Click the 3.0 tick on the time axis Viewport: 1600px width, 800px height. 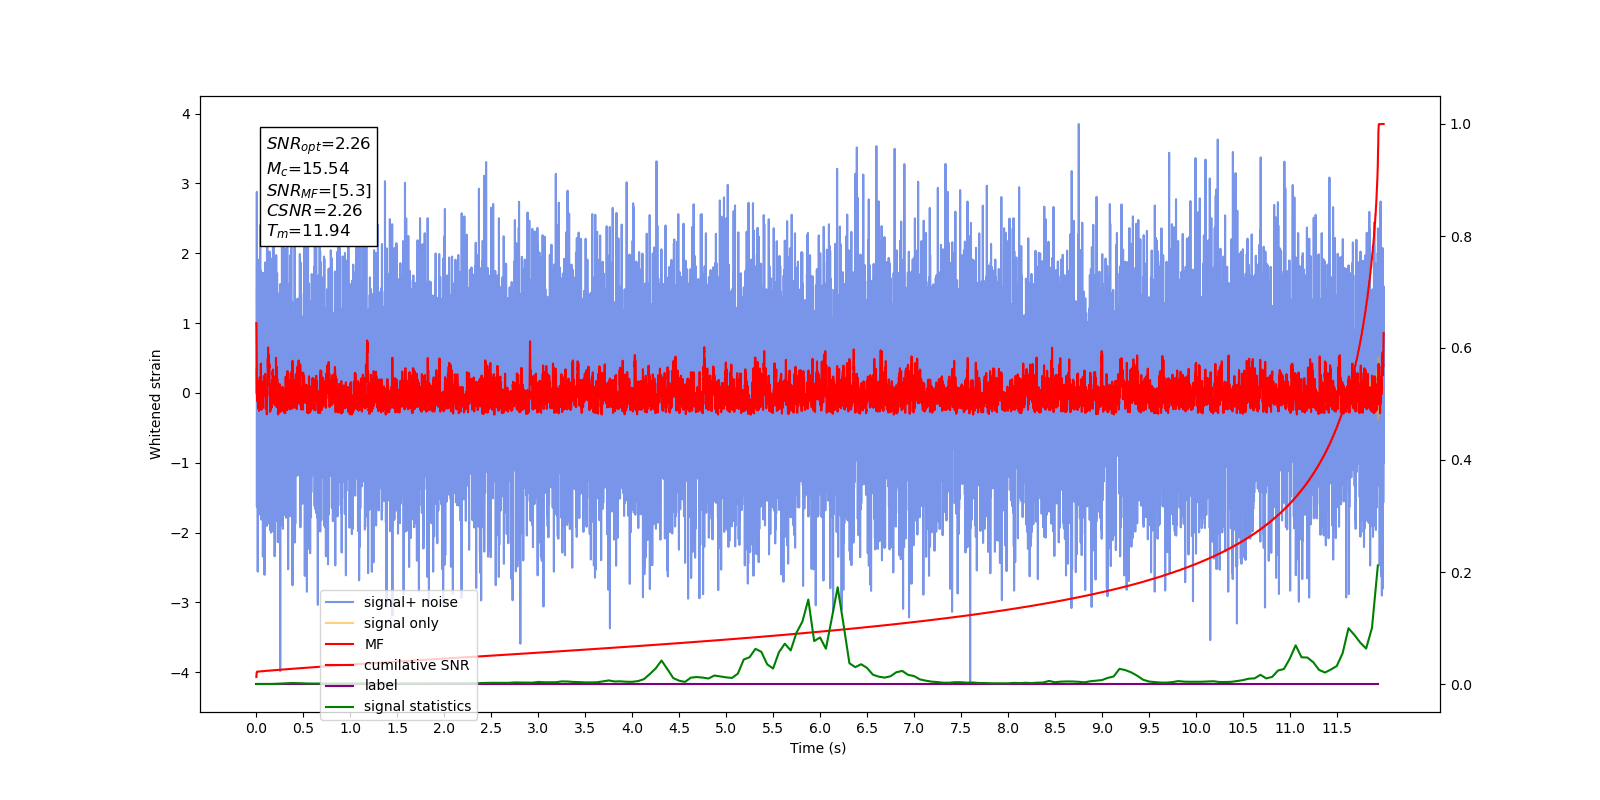[x=538, y=728]
